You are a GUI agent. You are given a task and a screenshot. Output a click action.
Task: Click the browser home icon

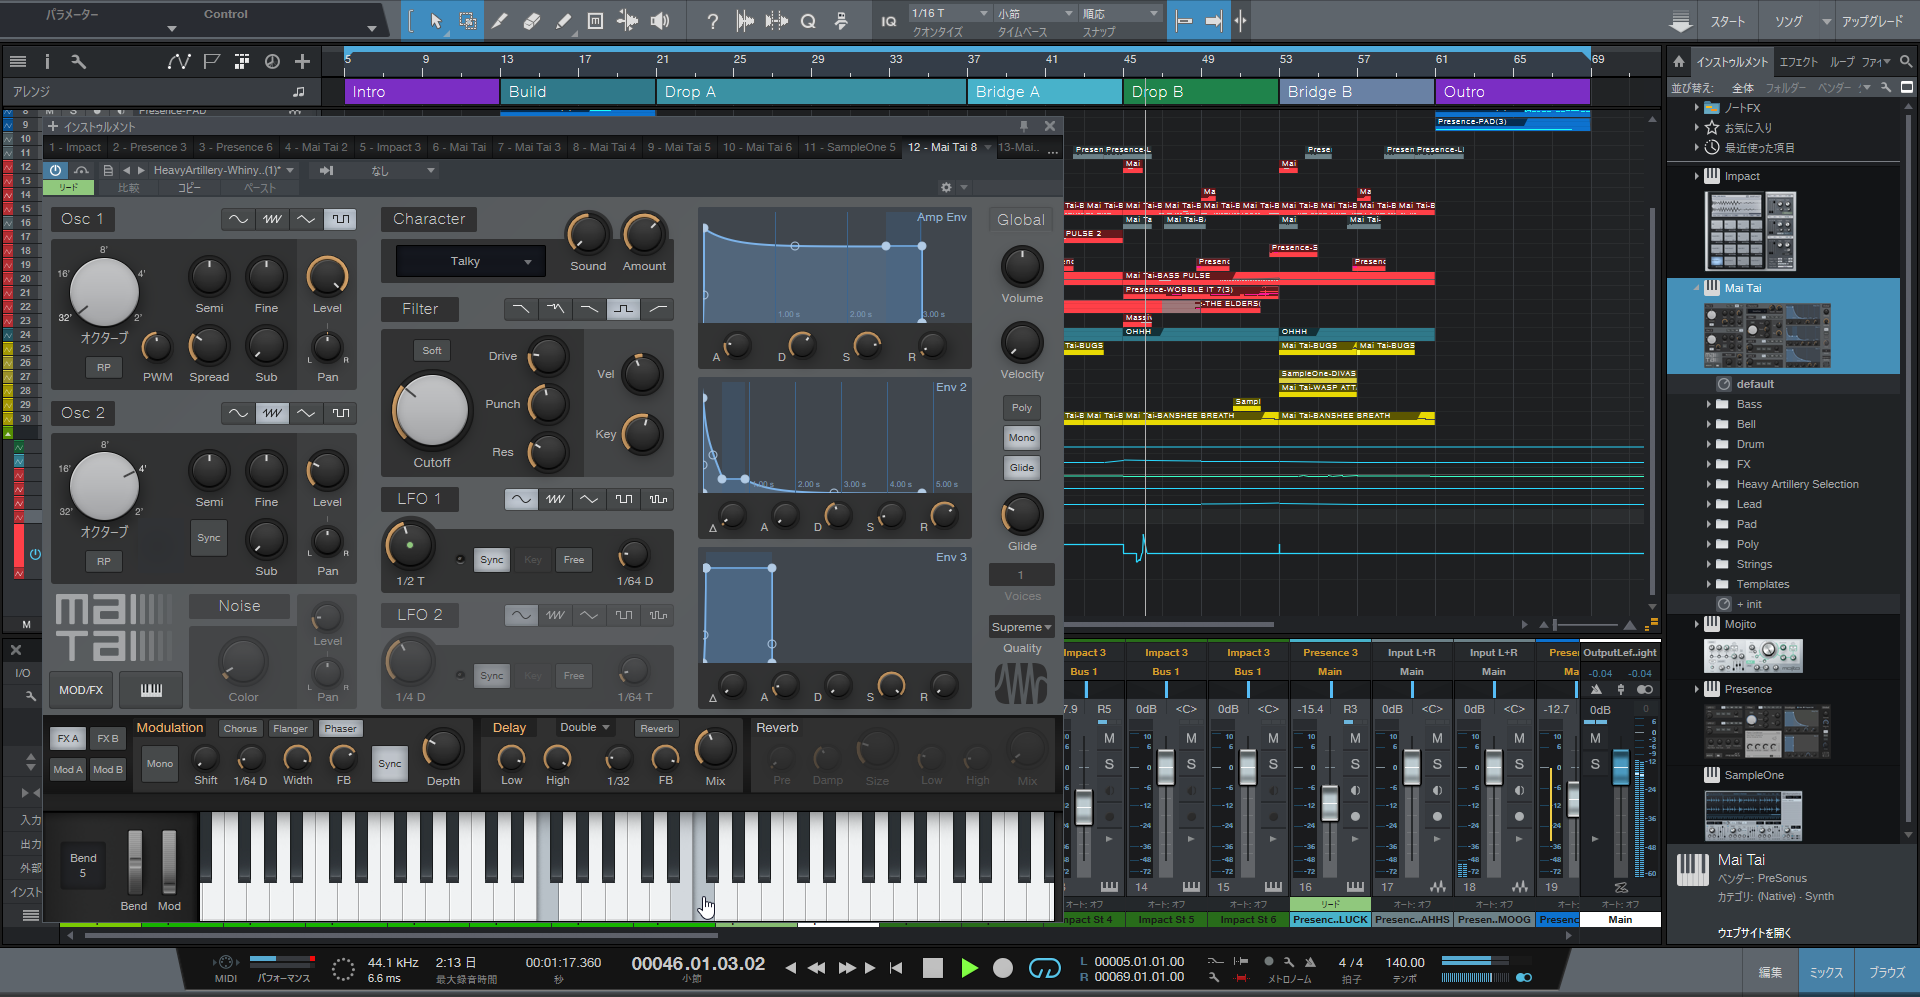coord(1678,62)
